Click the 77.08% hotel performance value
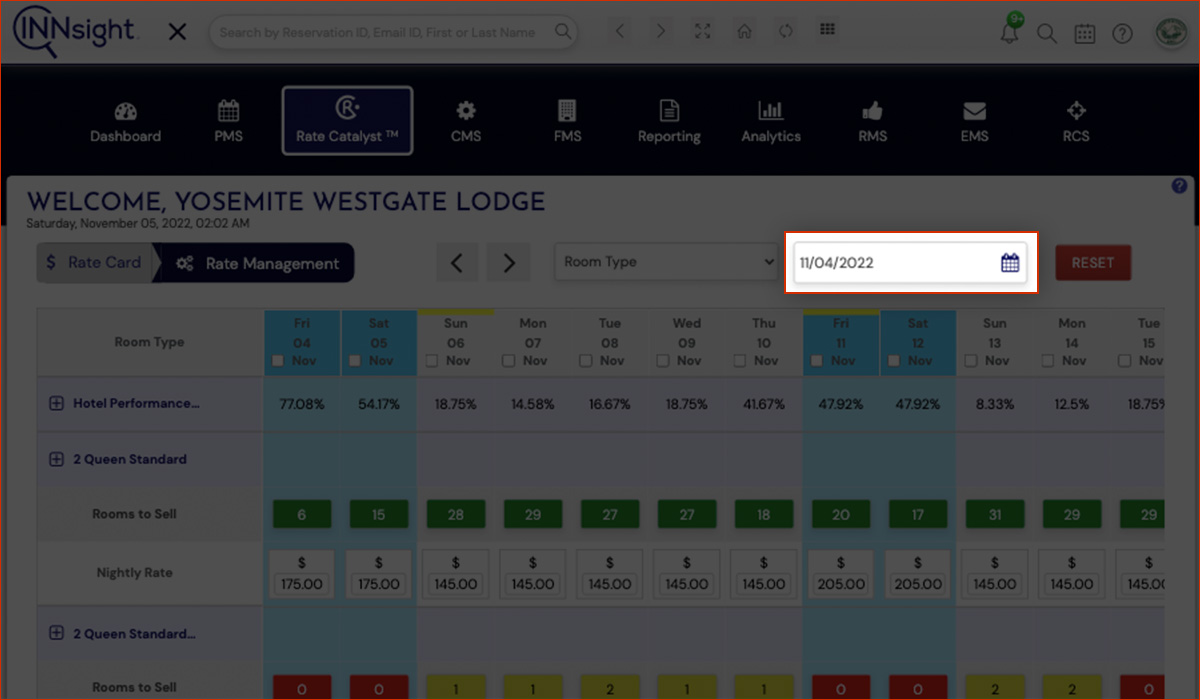1200x700 pixels. [x=302, y=405]
